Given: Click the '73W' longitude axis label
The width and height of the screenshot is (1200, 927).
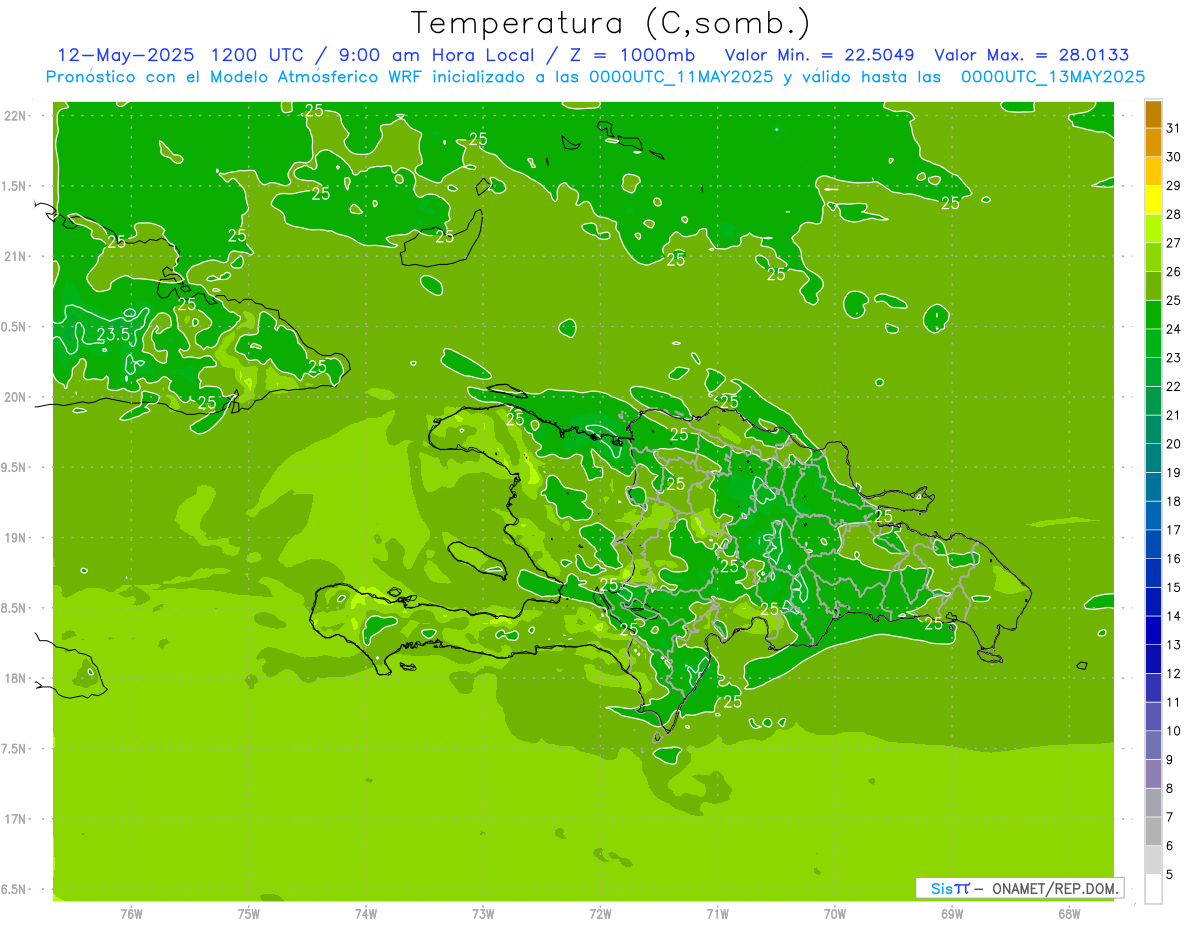Looking at the screenshot, I should pyautogui.click(x=483, y=914).
